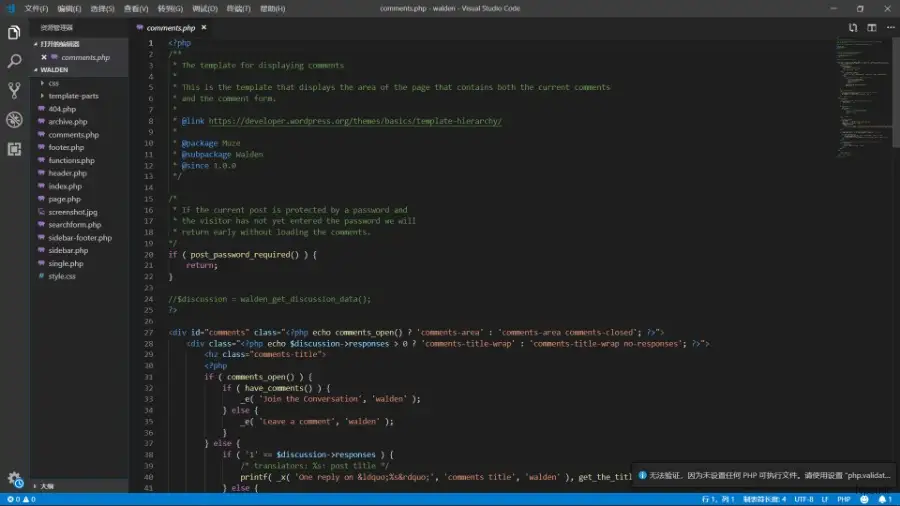
Task: Open the Edit menu
Action: coord(69,9)
